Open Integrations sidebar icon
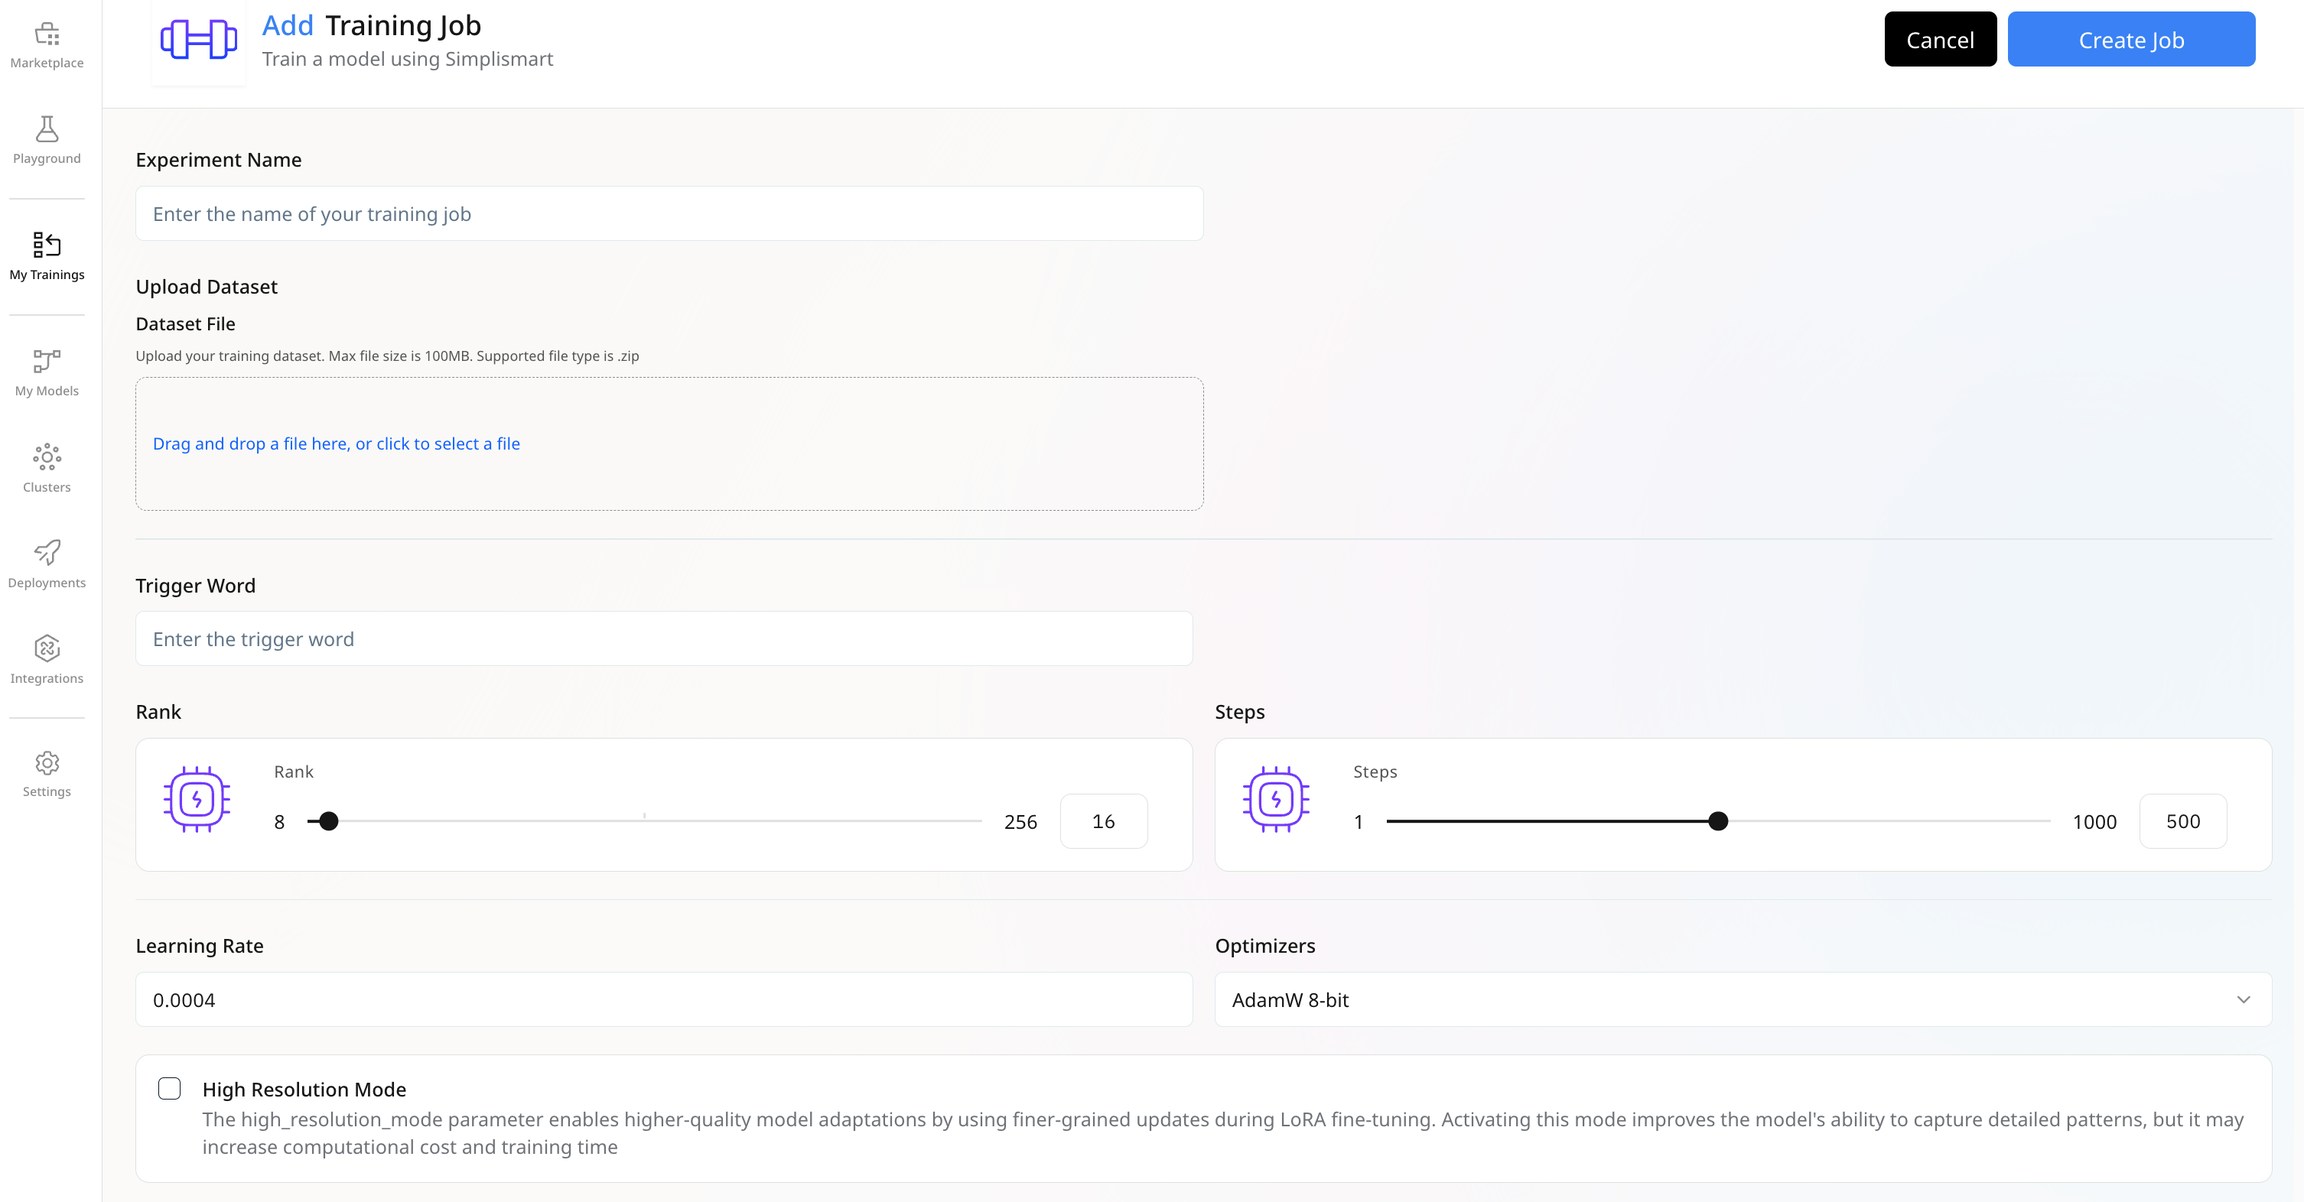 47,649
